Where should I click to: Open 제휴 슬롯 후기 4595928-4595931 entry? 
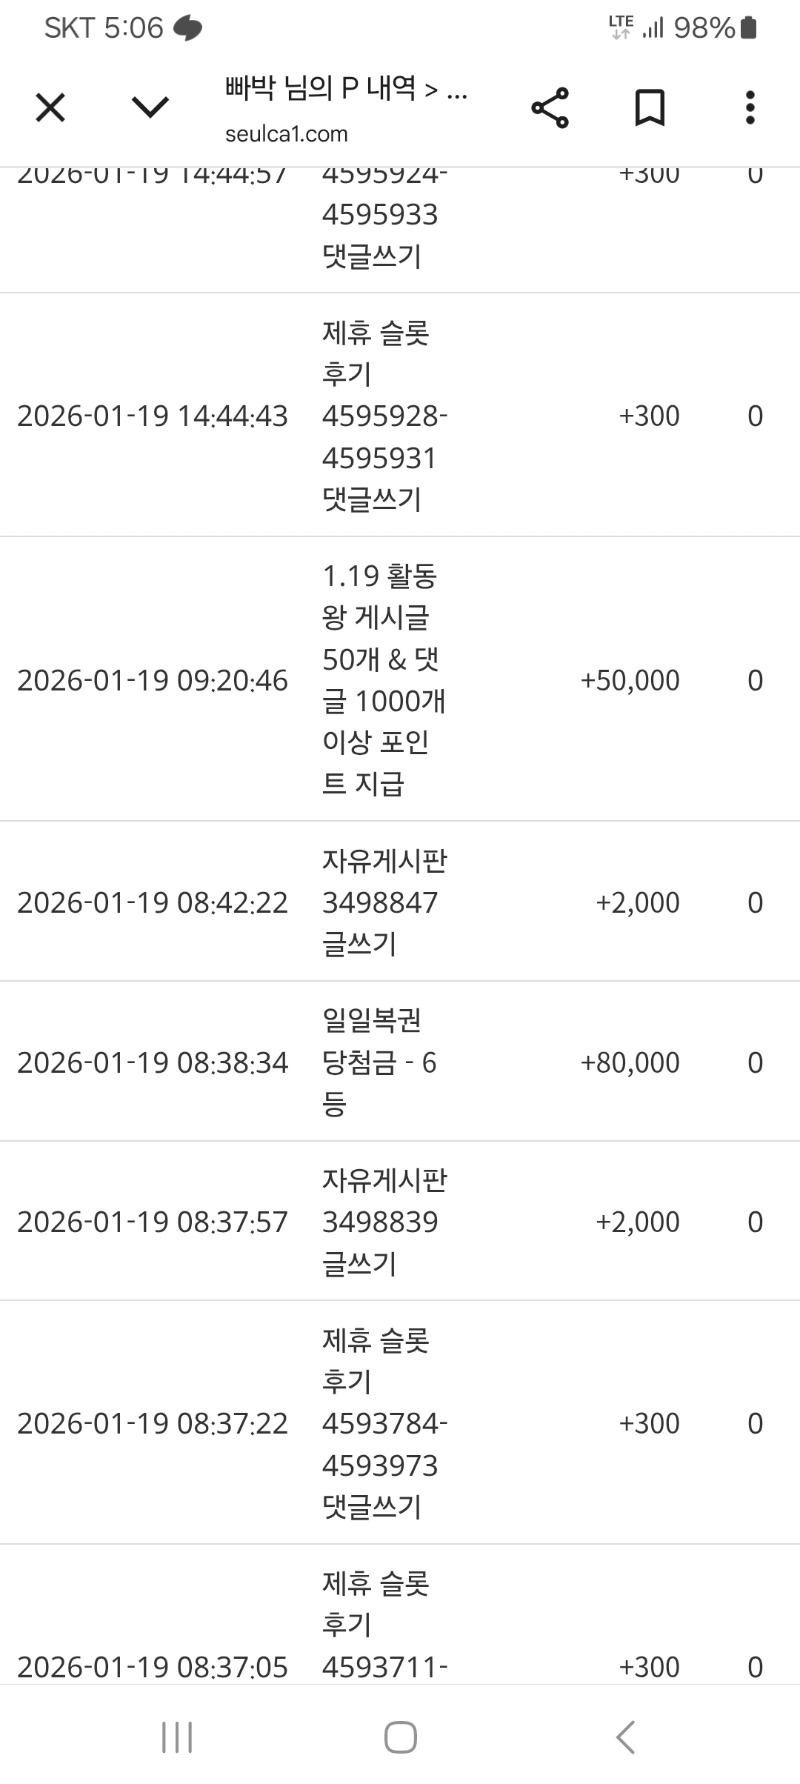pos(383,416)
